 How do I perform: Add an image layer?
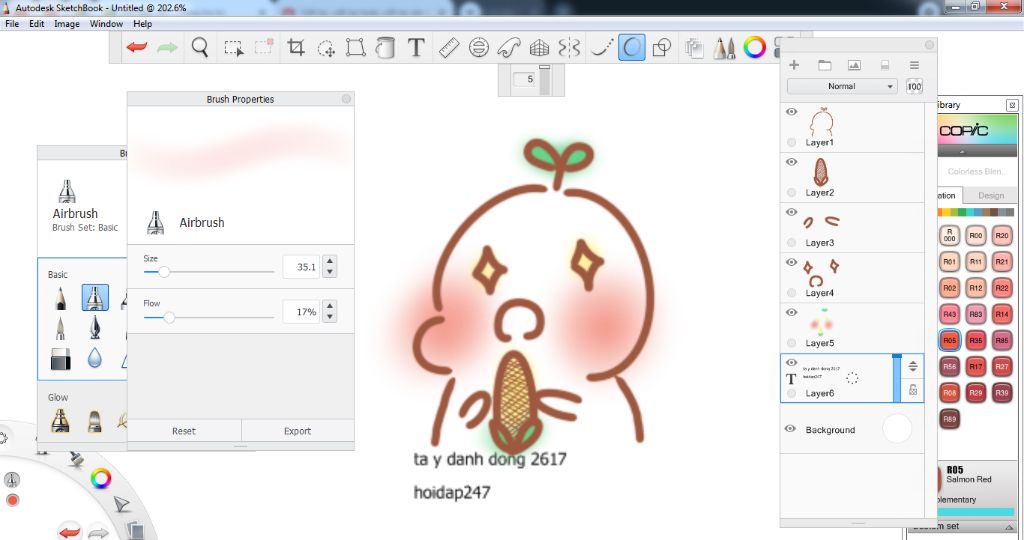point(854,65)
